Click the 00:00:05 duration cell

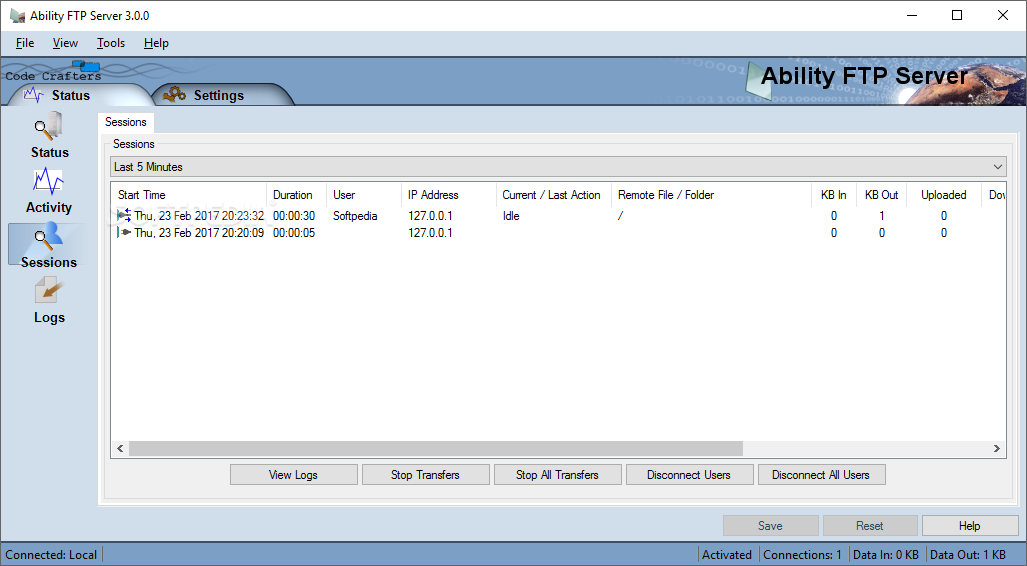[x=294, y=233]
